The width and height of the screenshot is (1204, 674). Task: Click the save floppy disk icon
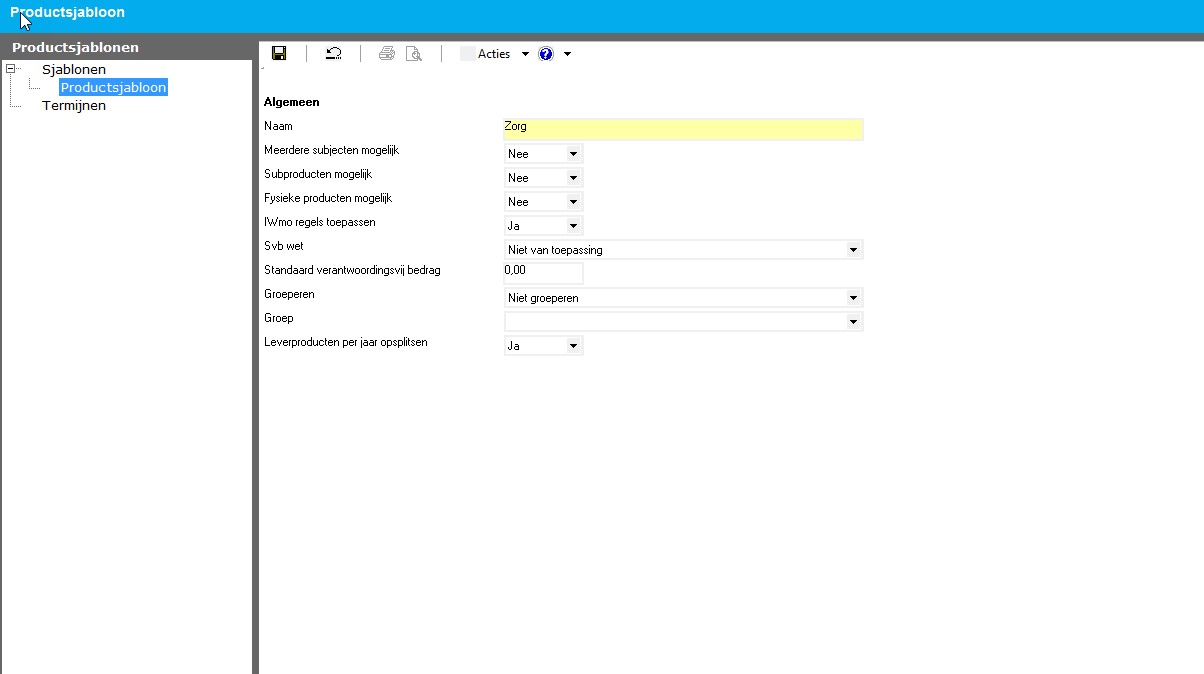click(279, 54)
